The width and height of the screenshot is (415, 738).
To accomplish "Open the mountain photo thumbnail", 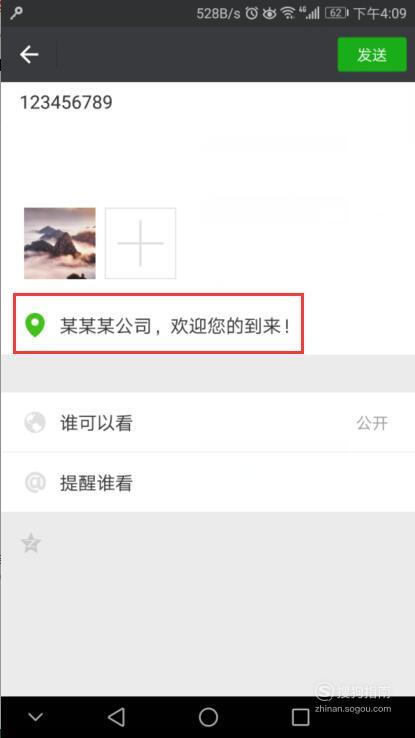I will click(x=60, y=243).
